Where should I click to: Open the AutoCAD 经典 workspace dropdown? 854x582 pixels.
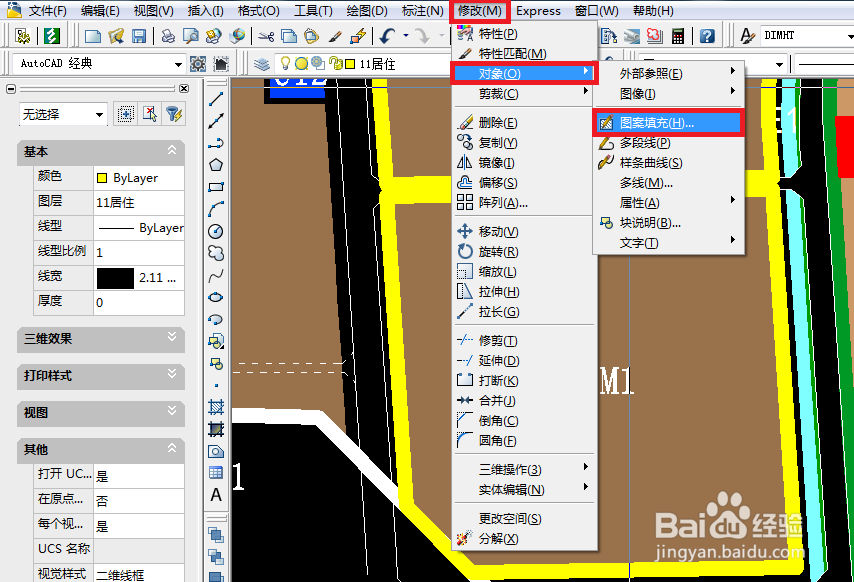178,64
